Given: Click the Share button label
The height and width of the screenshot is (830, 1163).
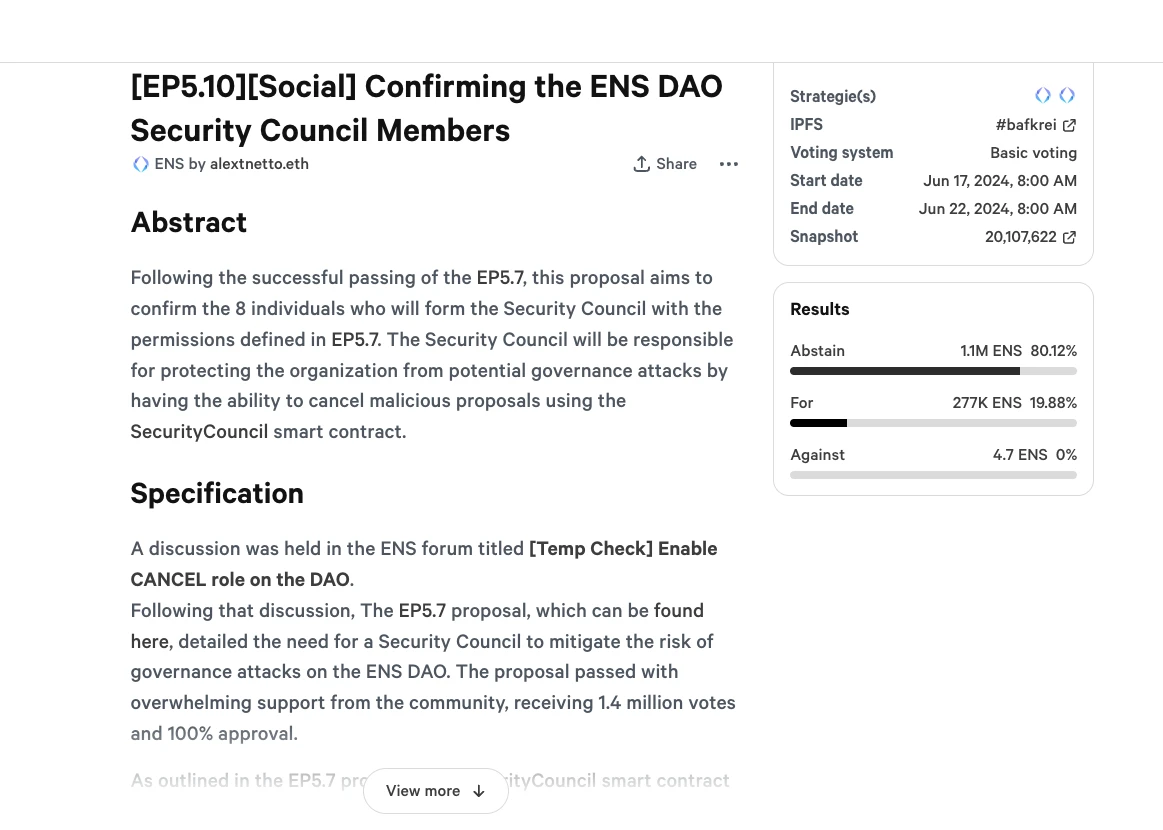Looking at the screenshot, I should tap(676, 164).
